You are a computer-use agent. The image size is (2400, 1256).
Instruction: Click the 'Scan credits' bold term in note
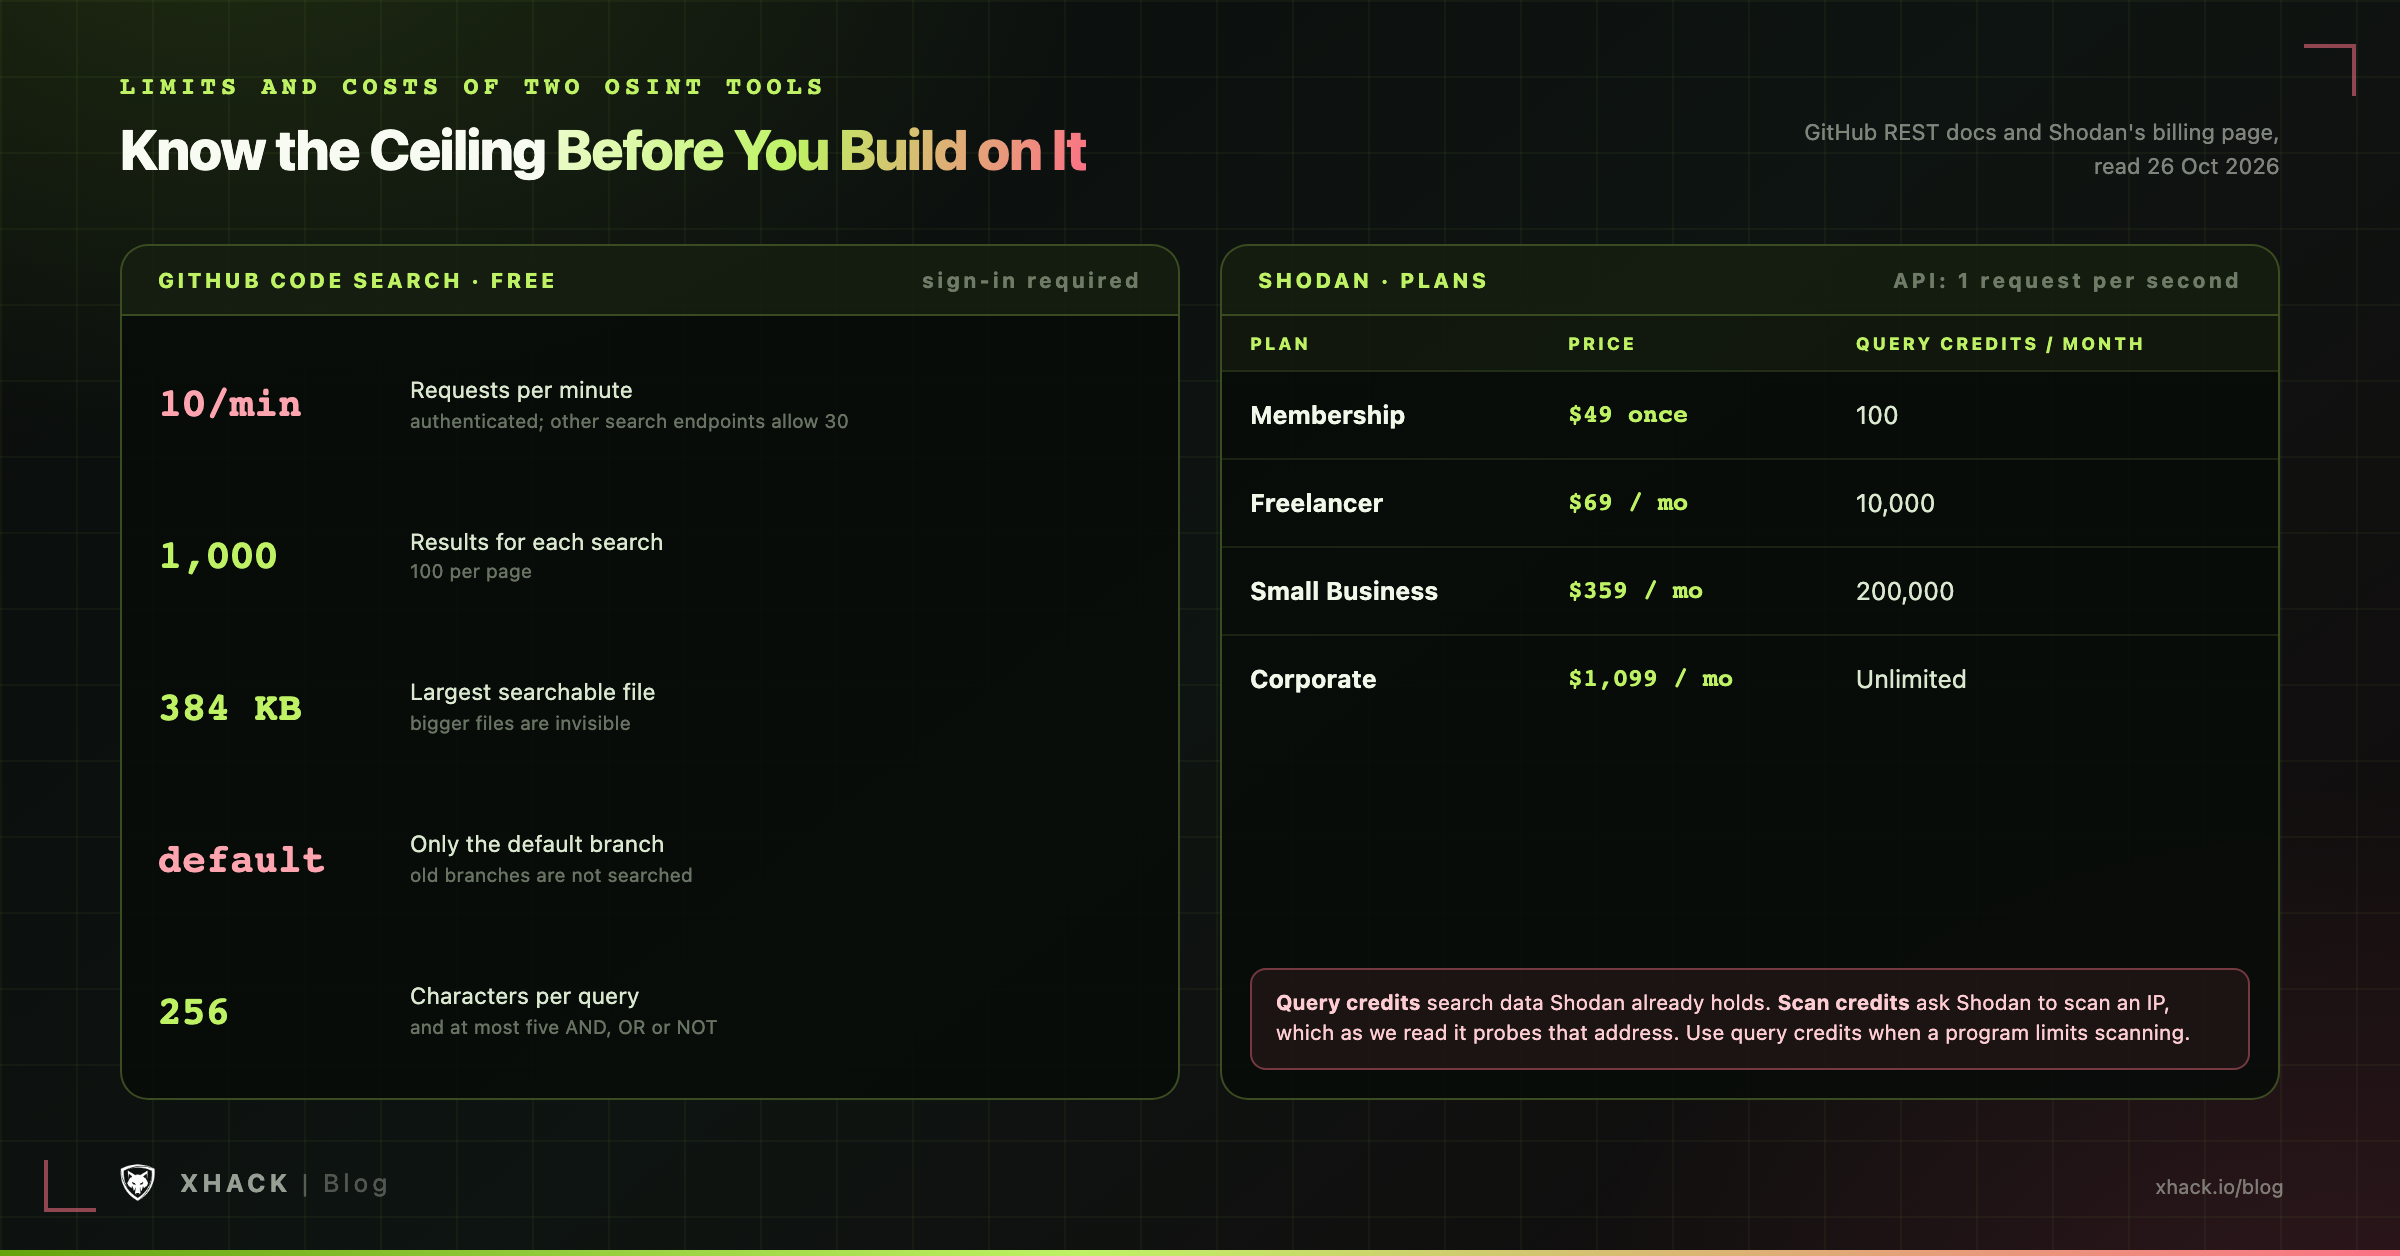point(1843,1003)
